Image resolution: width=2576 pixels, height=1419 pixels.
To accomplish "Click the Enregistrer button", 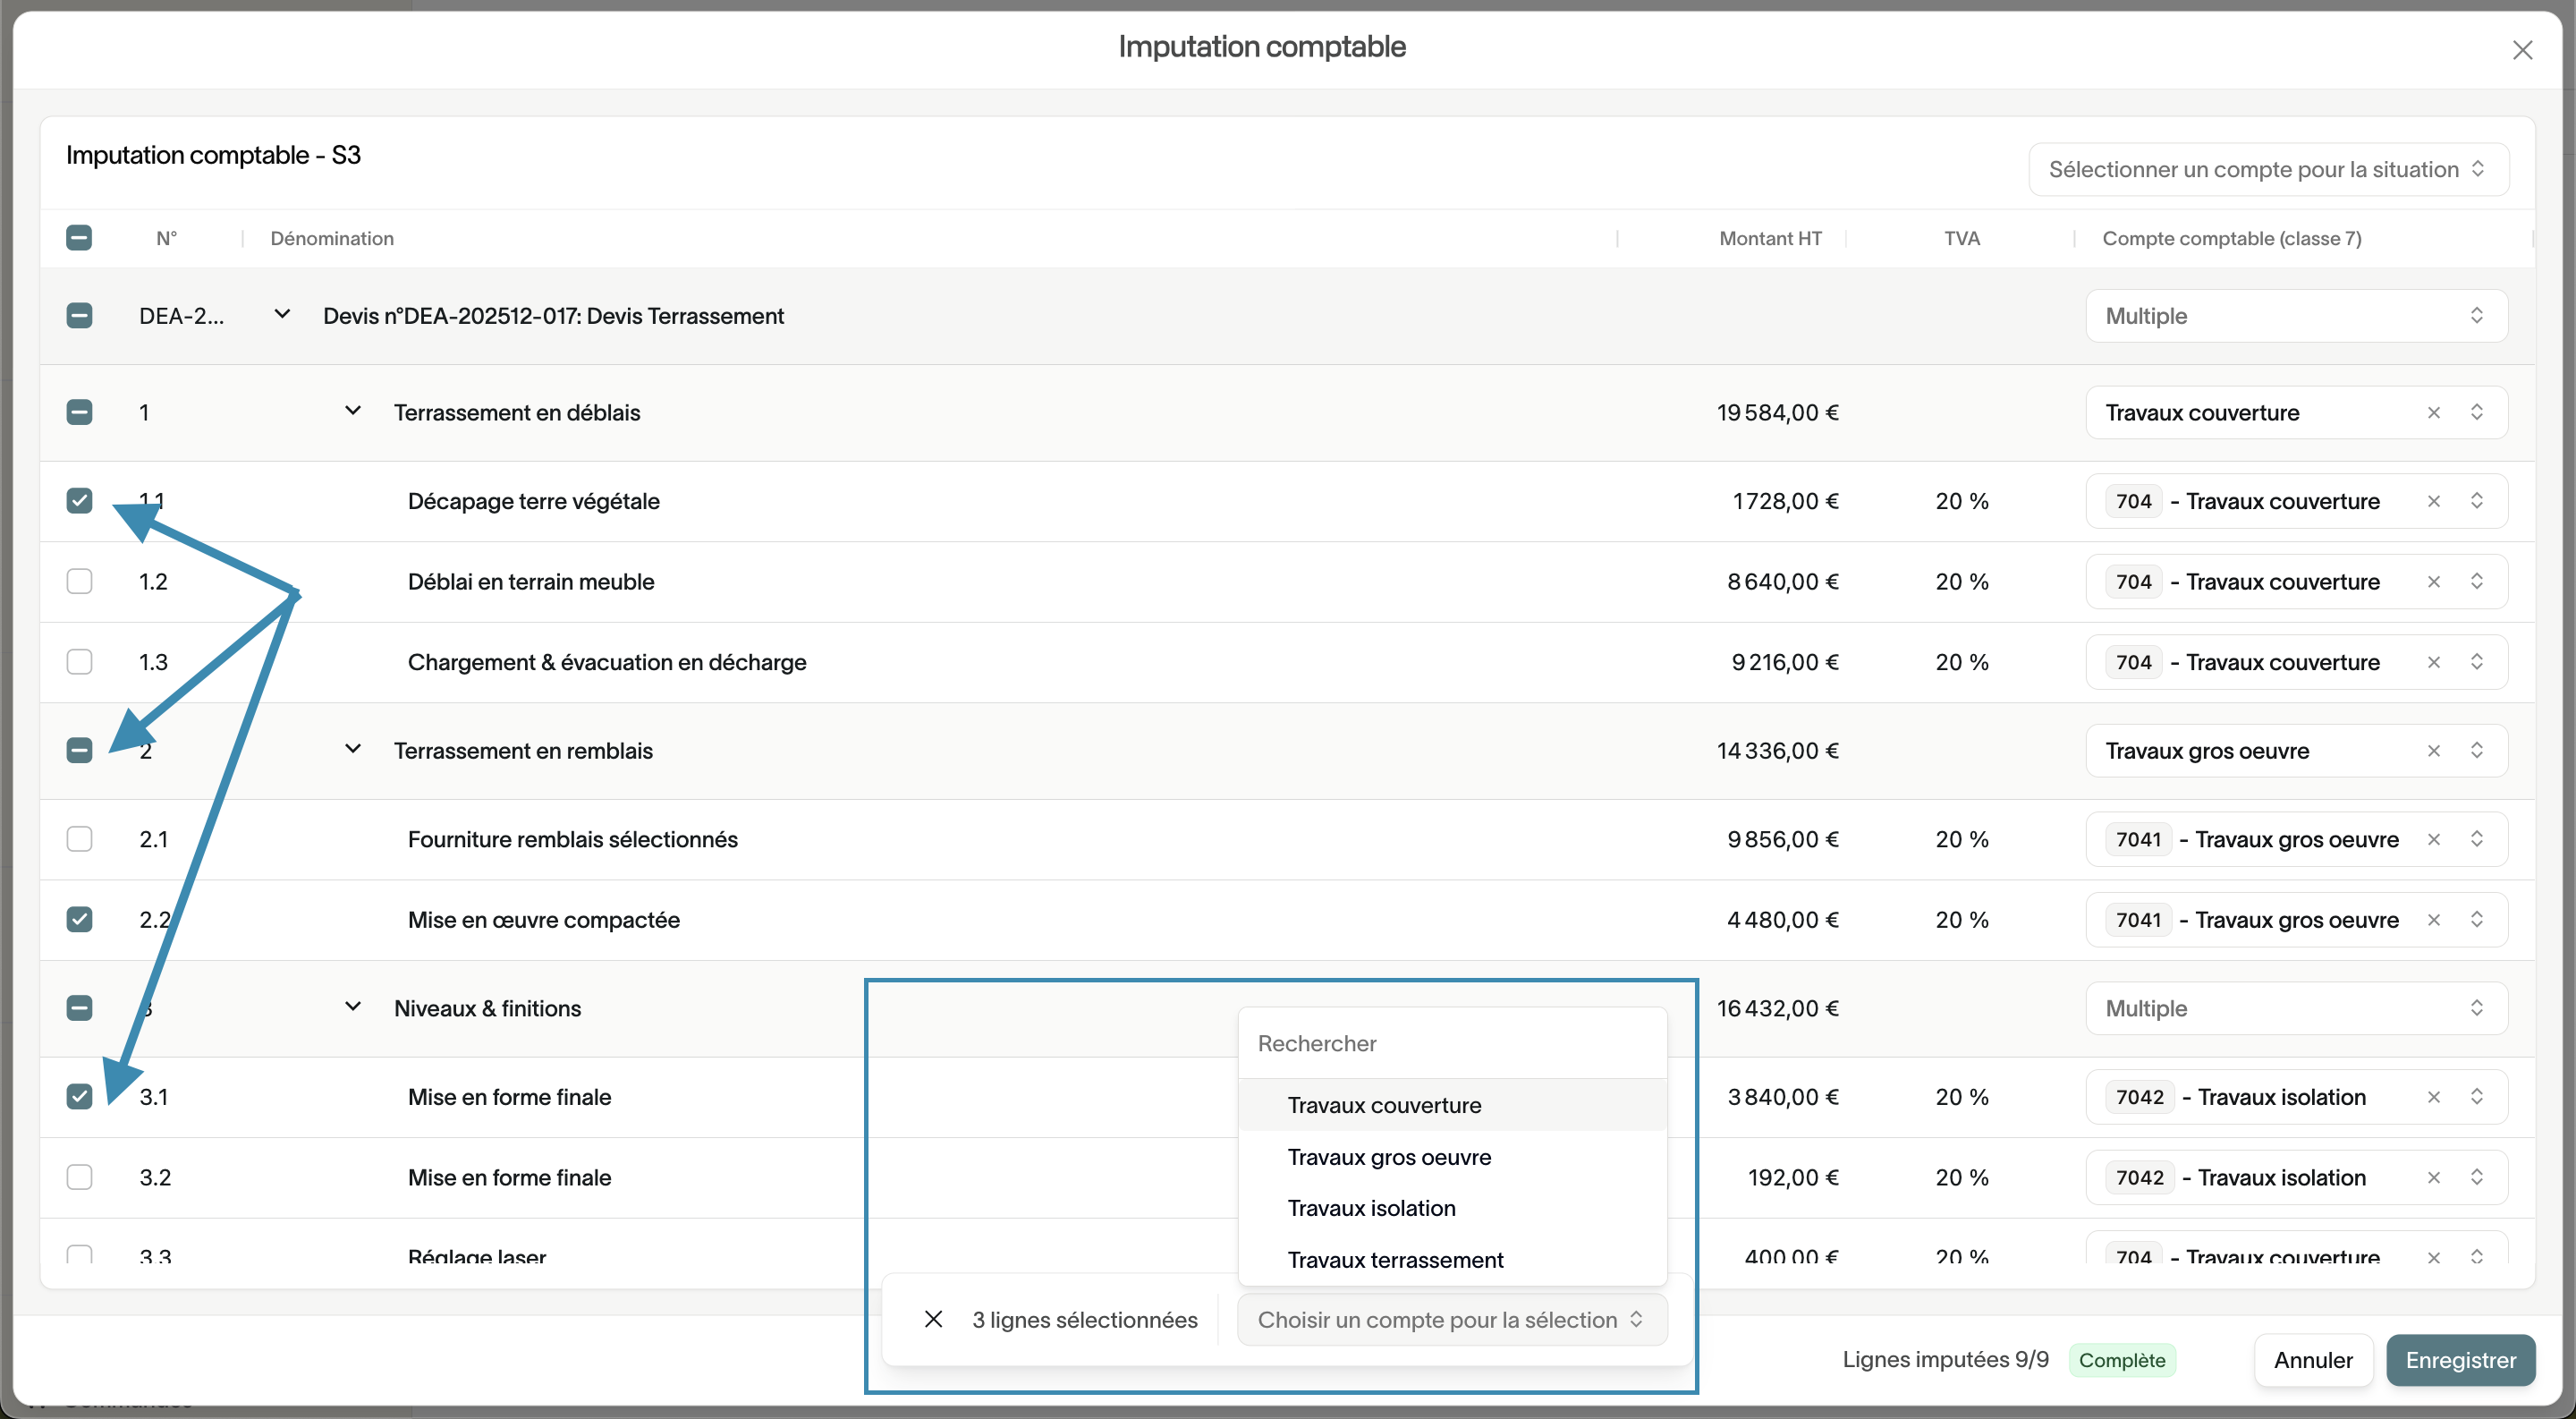I will [x=2459, y=1360].
